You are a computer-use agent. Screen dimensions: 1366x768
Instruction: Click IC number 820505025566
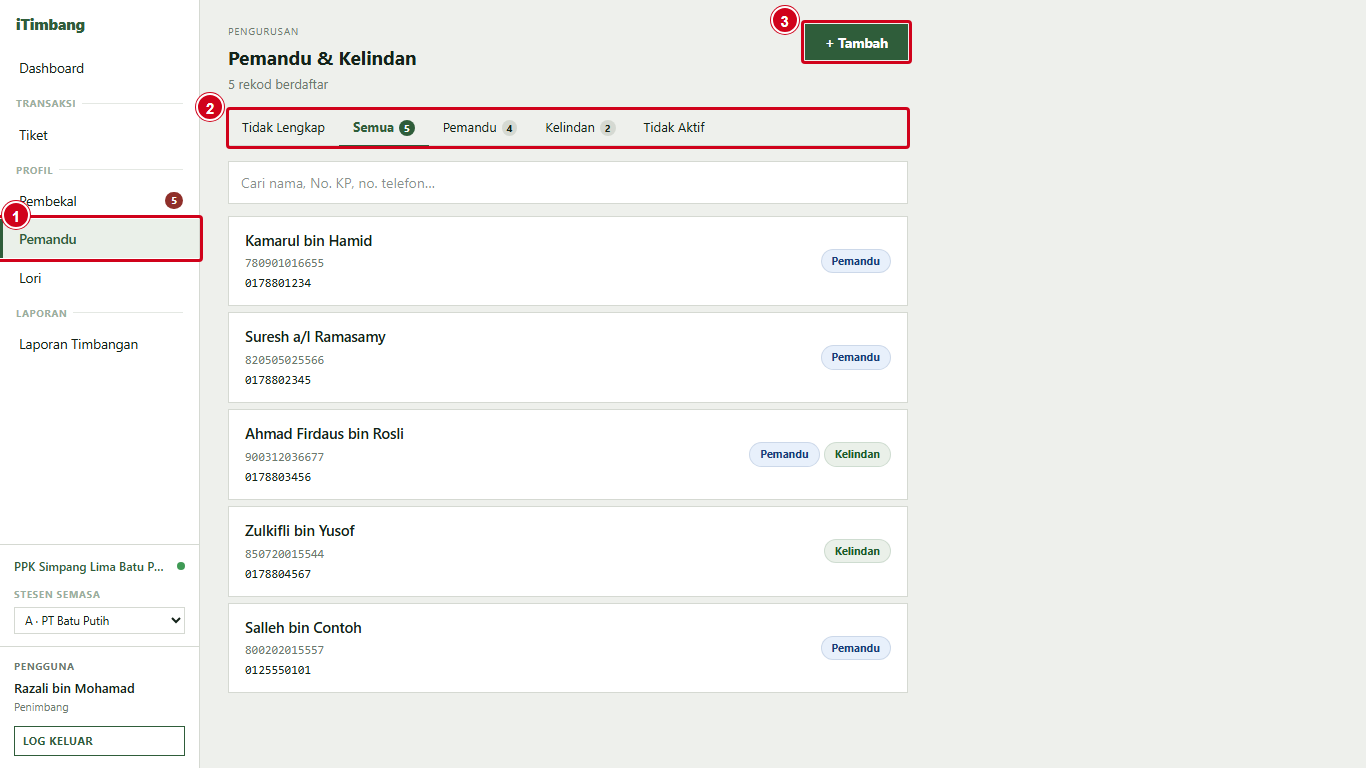coord(284,360)
